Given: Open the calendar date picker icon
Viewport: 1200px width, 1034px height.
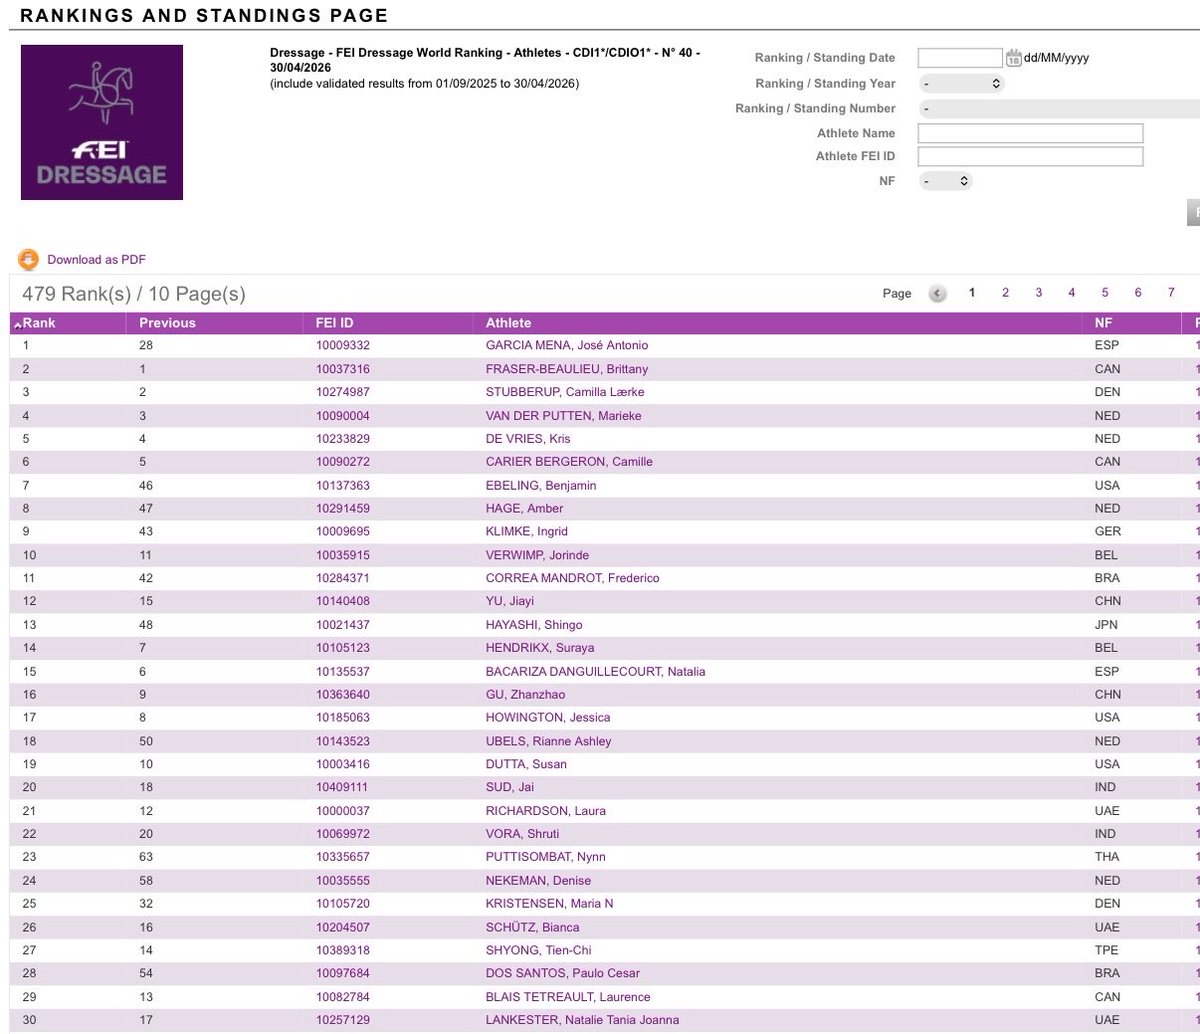Looking at the screenshot, I should (1013, 58).
